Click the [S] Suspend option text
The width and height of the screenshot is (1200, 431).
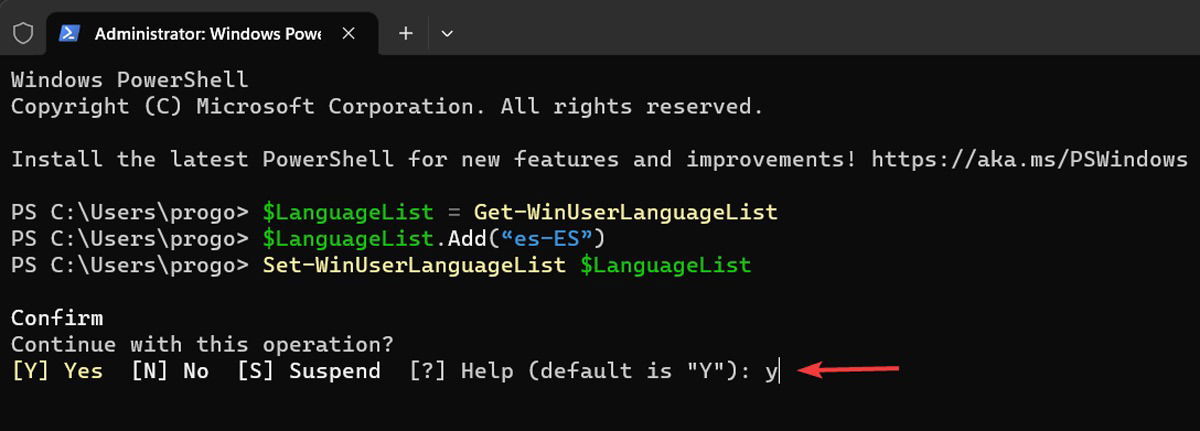point(309,371)
